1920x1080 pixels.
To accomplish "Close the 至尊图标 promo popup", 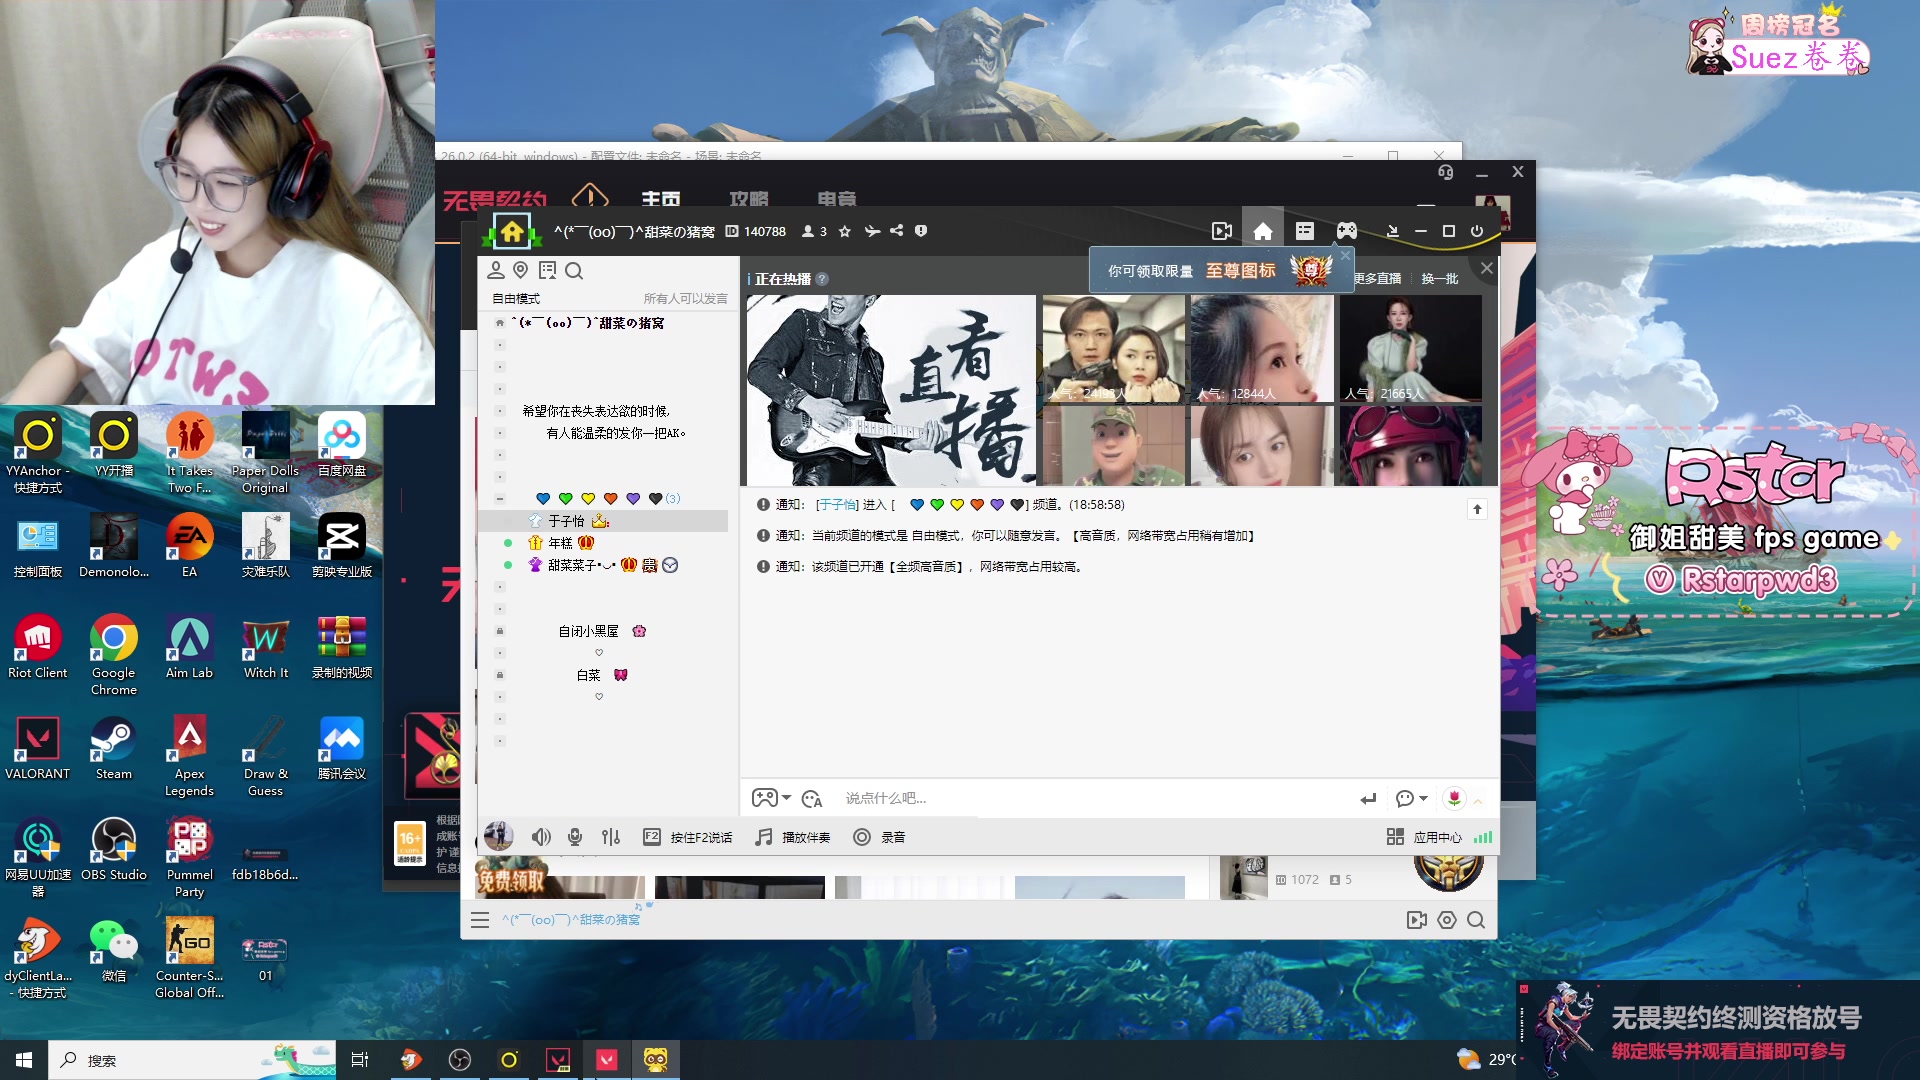I will pyautogui.click(x=1346, y=255).
